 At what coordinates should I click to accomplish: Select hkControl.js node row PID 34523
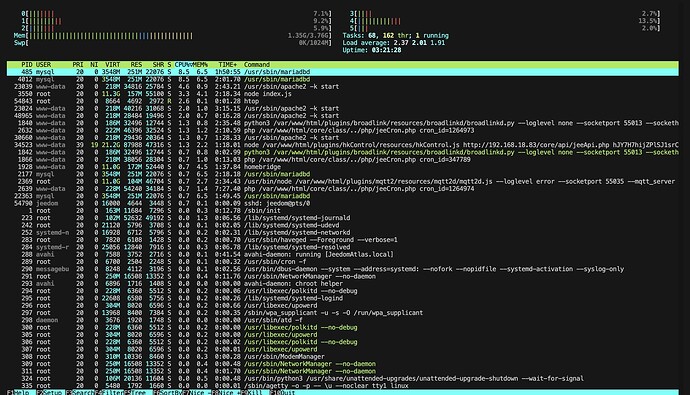click(342, 145)
